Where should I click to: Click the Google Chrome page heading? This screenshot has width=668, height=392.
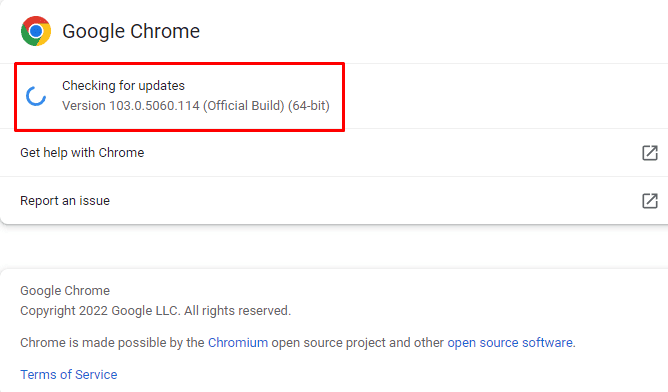pyautogui.click(x=131, y=31)
